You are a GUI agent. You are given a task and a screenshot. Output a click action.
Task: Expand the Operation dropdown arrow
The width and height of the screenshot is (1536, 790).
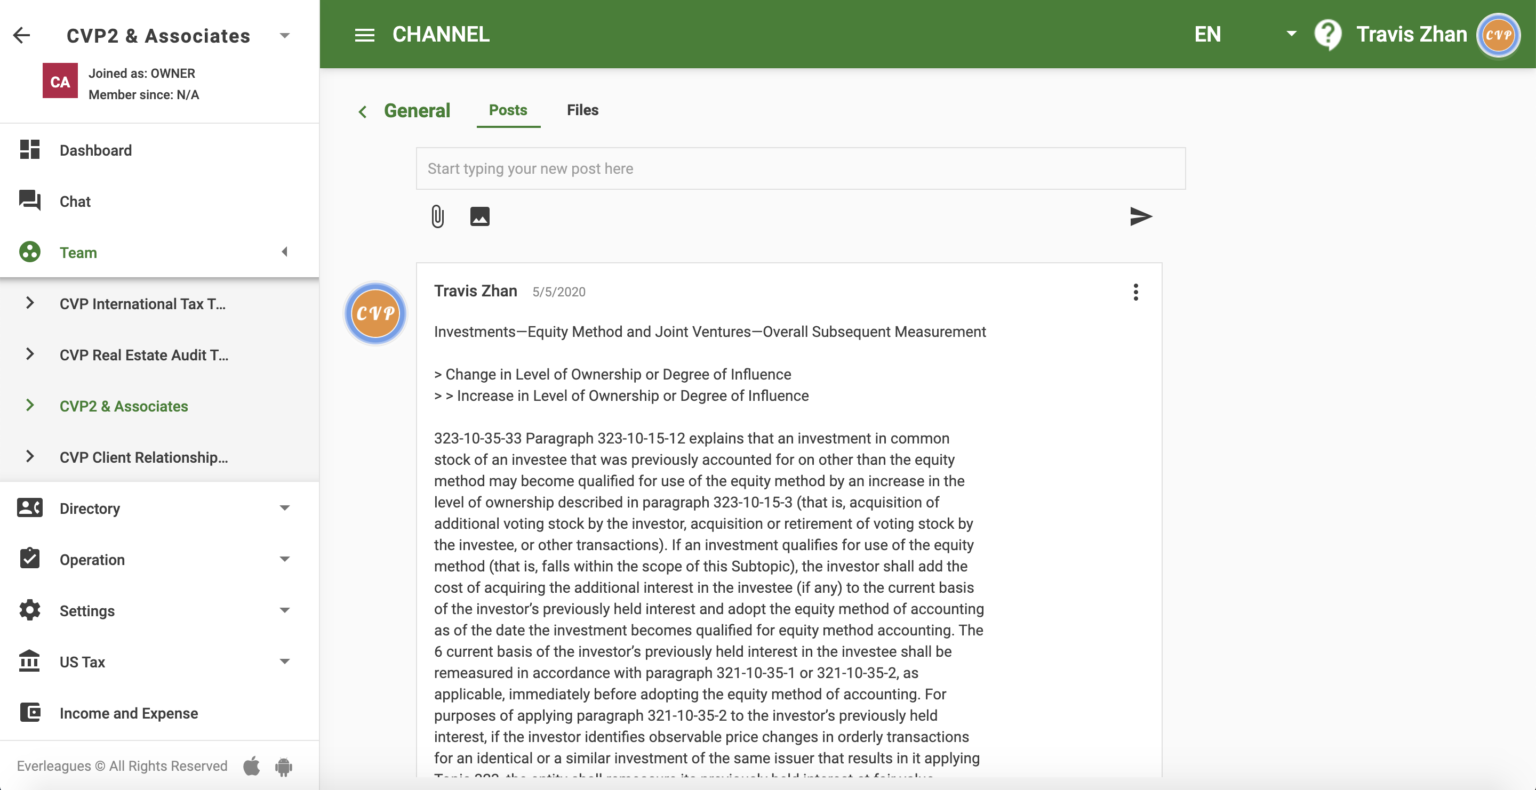(x=285, y=559)
